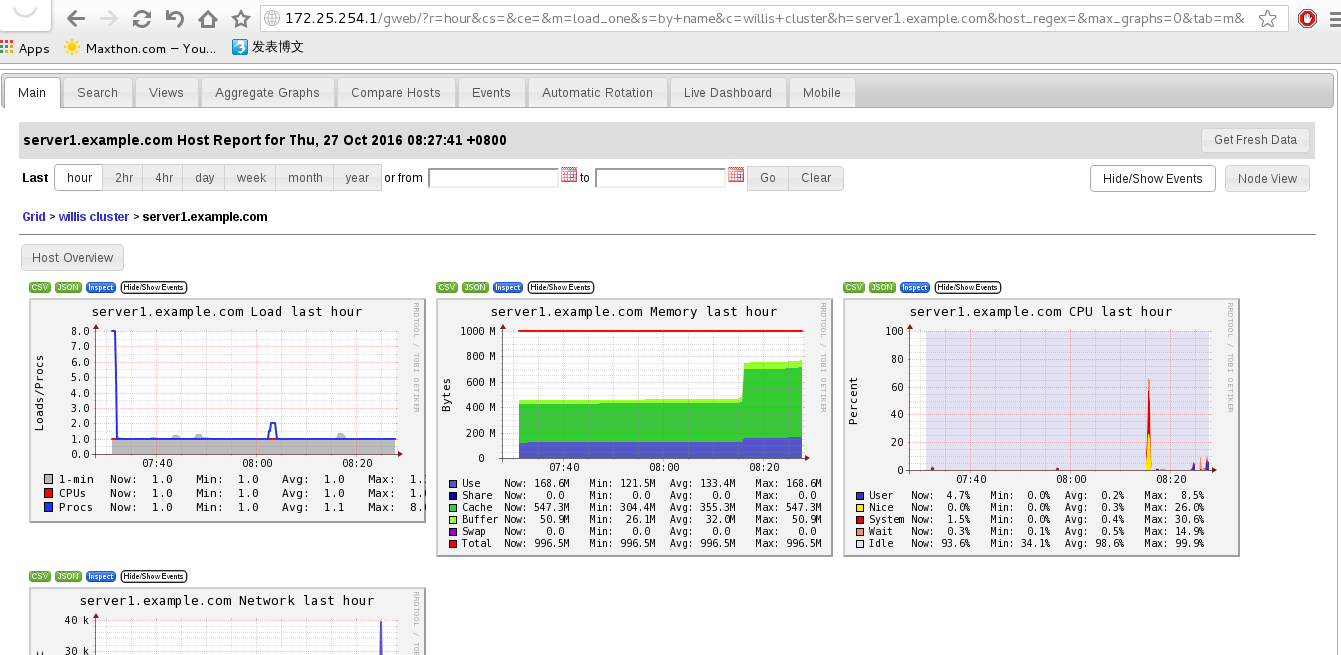Toggle Hide/Show Events on Memory graph
Screen dimensions: 1341x655
(x=561, y=287)
